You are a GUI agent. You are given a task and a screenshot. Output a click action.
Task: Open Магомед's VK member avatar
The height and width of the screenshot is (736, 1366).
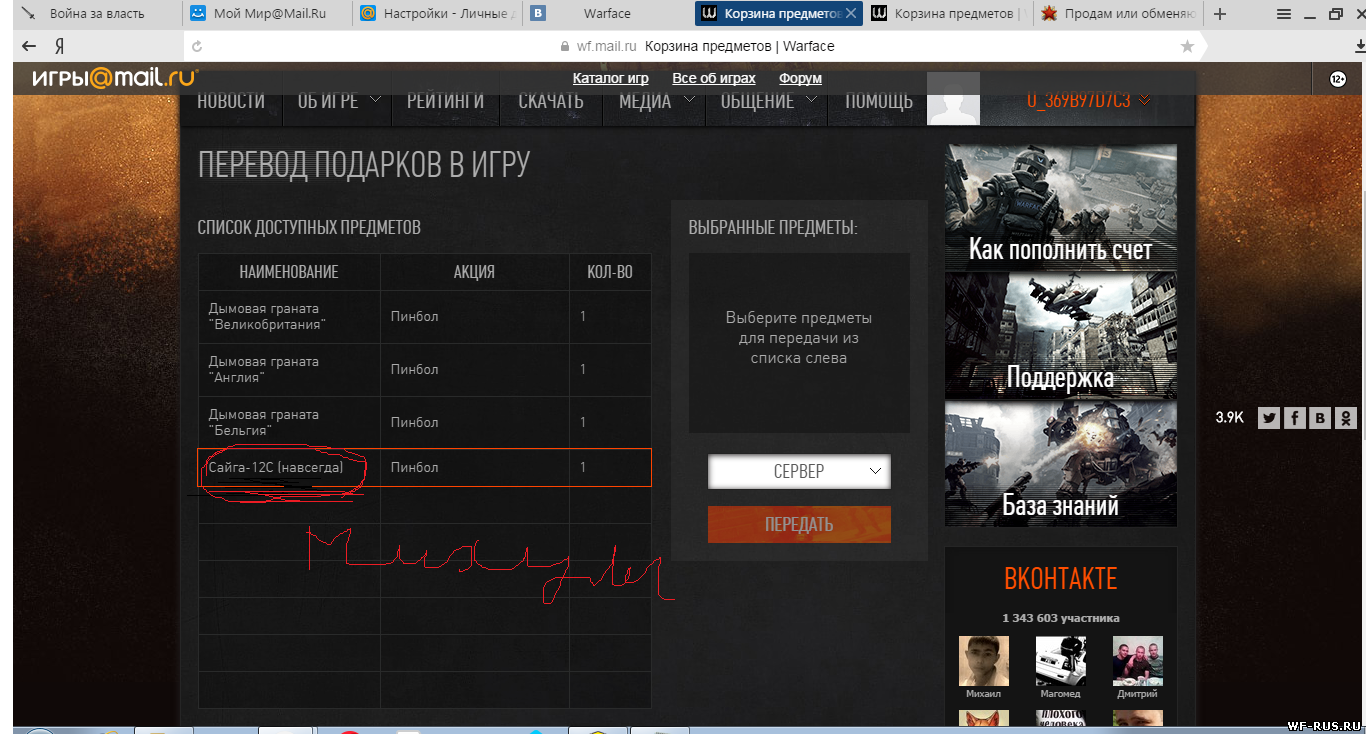(1061, 661)
